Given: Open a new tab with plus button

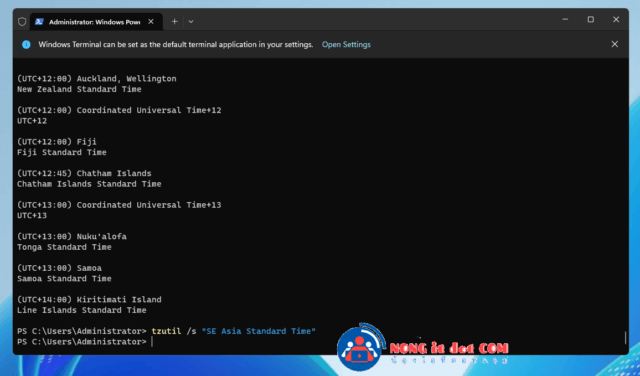Looking at the screenshot, I should [x=174, y=22].
